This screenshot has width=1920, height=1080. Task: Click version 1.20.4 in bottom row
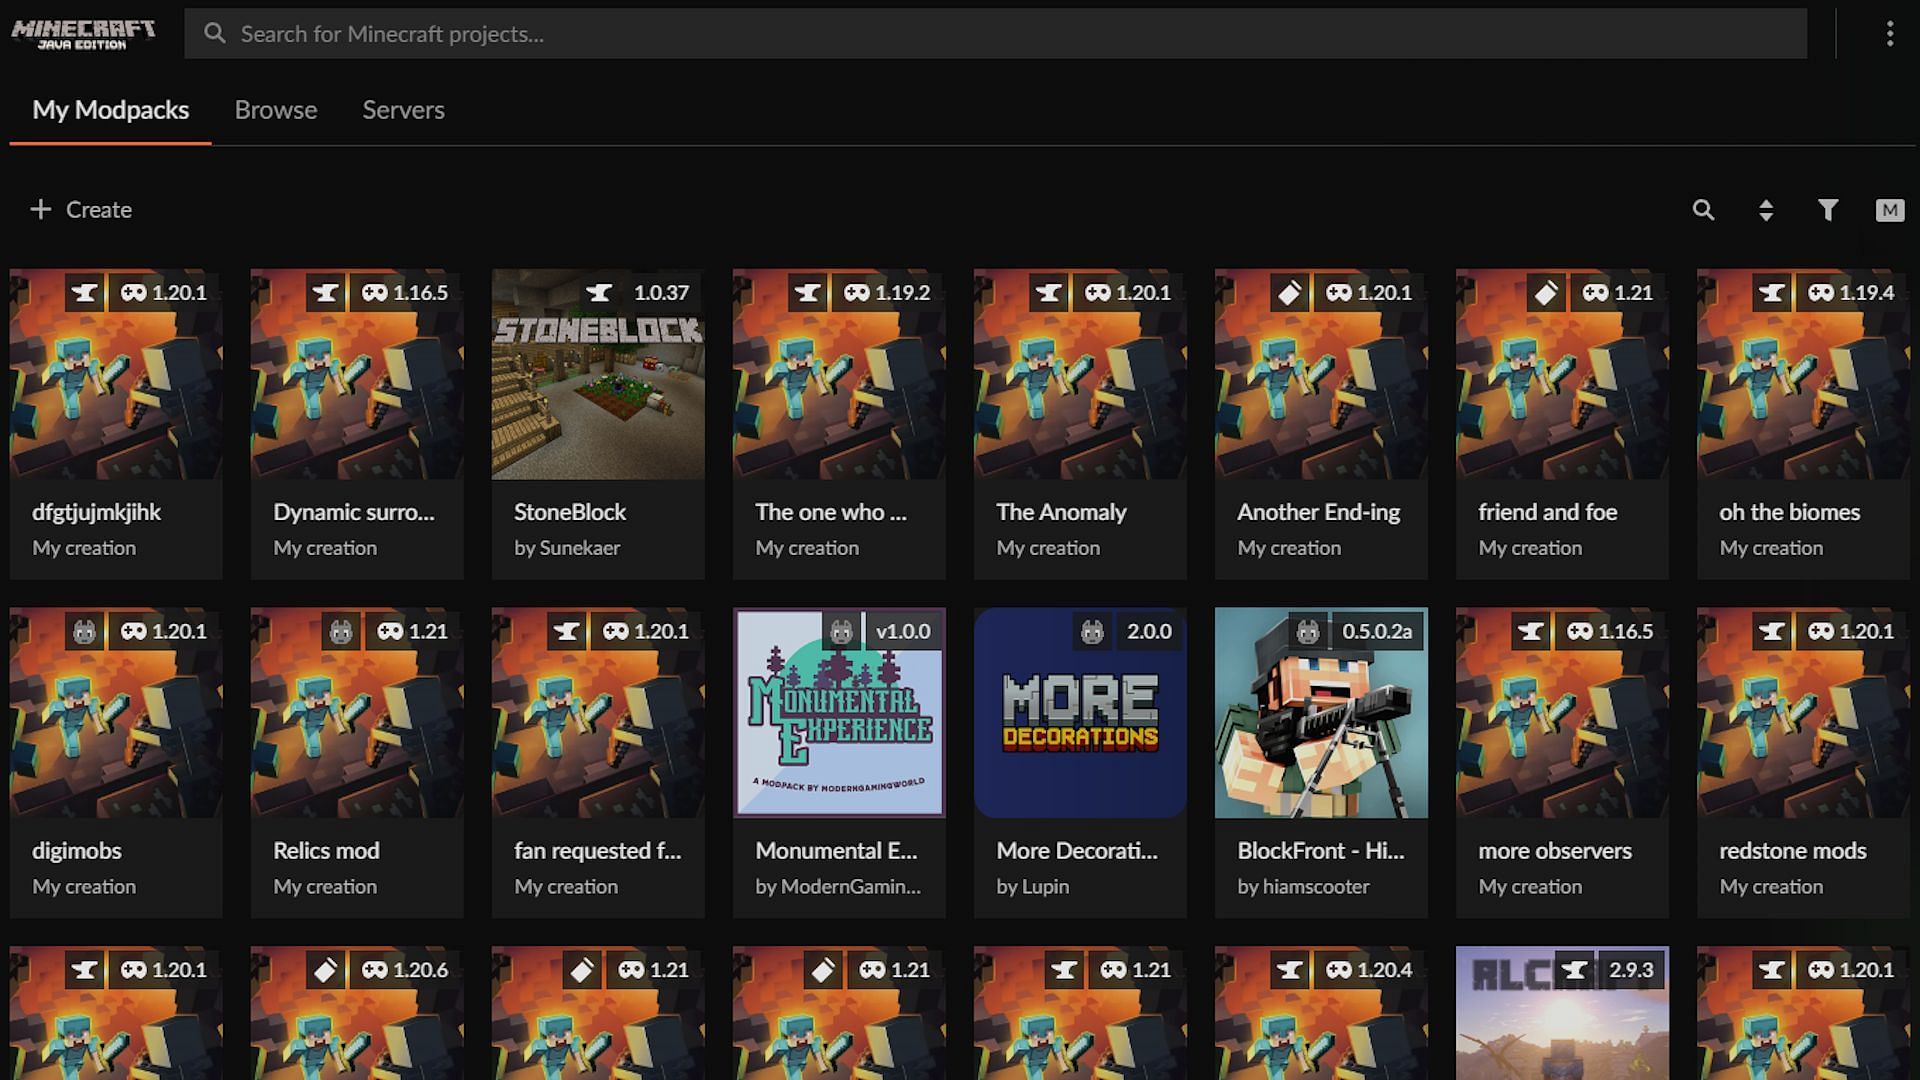click(1384, 970)
